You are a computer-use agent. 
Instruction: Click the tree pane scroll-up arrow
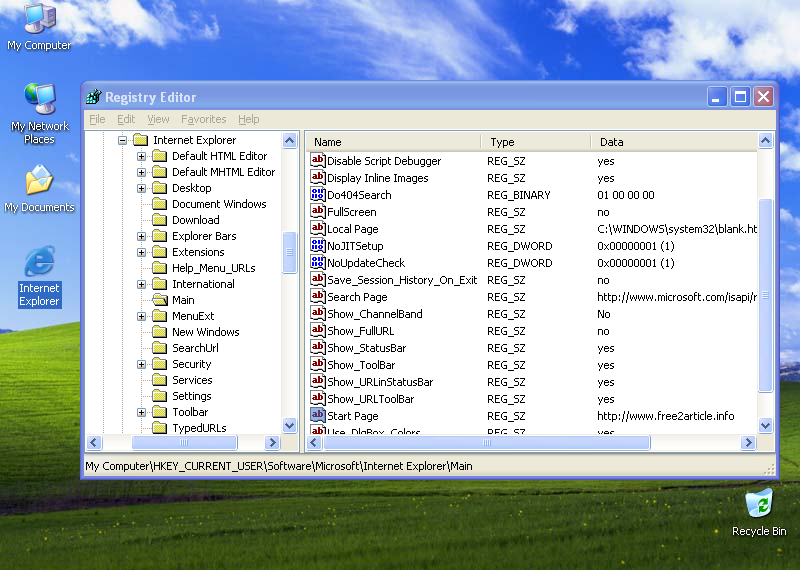click(289, 140)
